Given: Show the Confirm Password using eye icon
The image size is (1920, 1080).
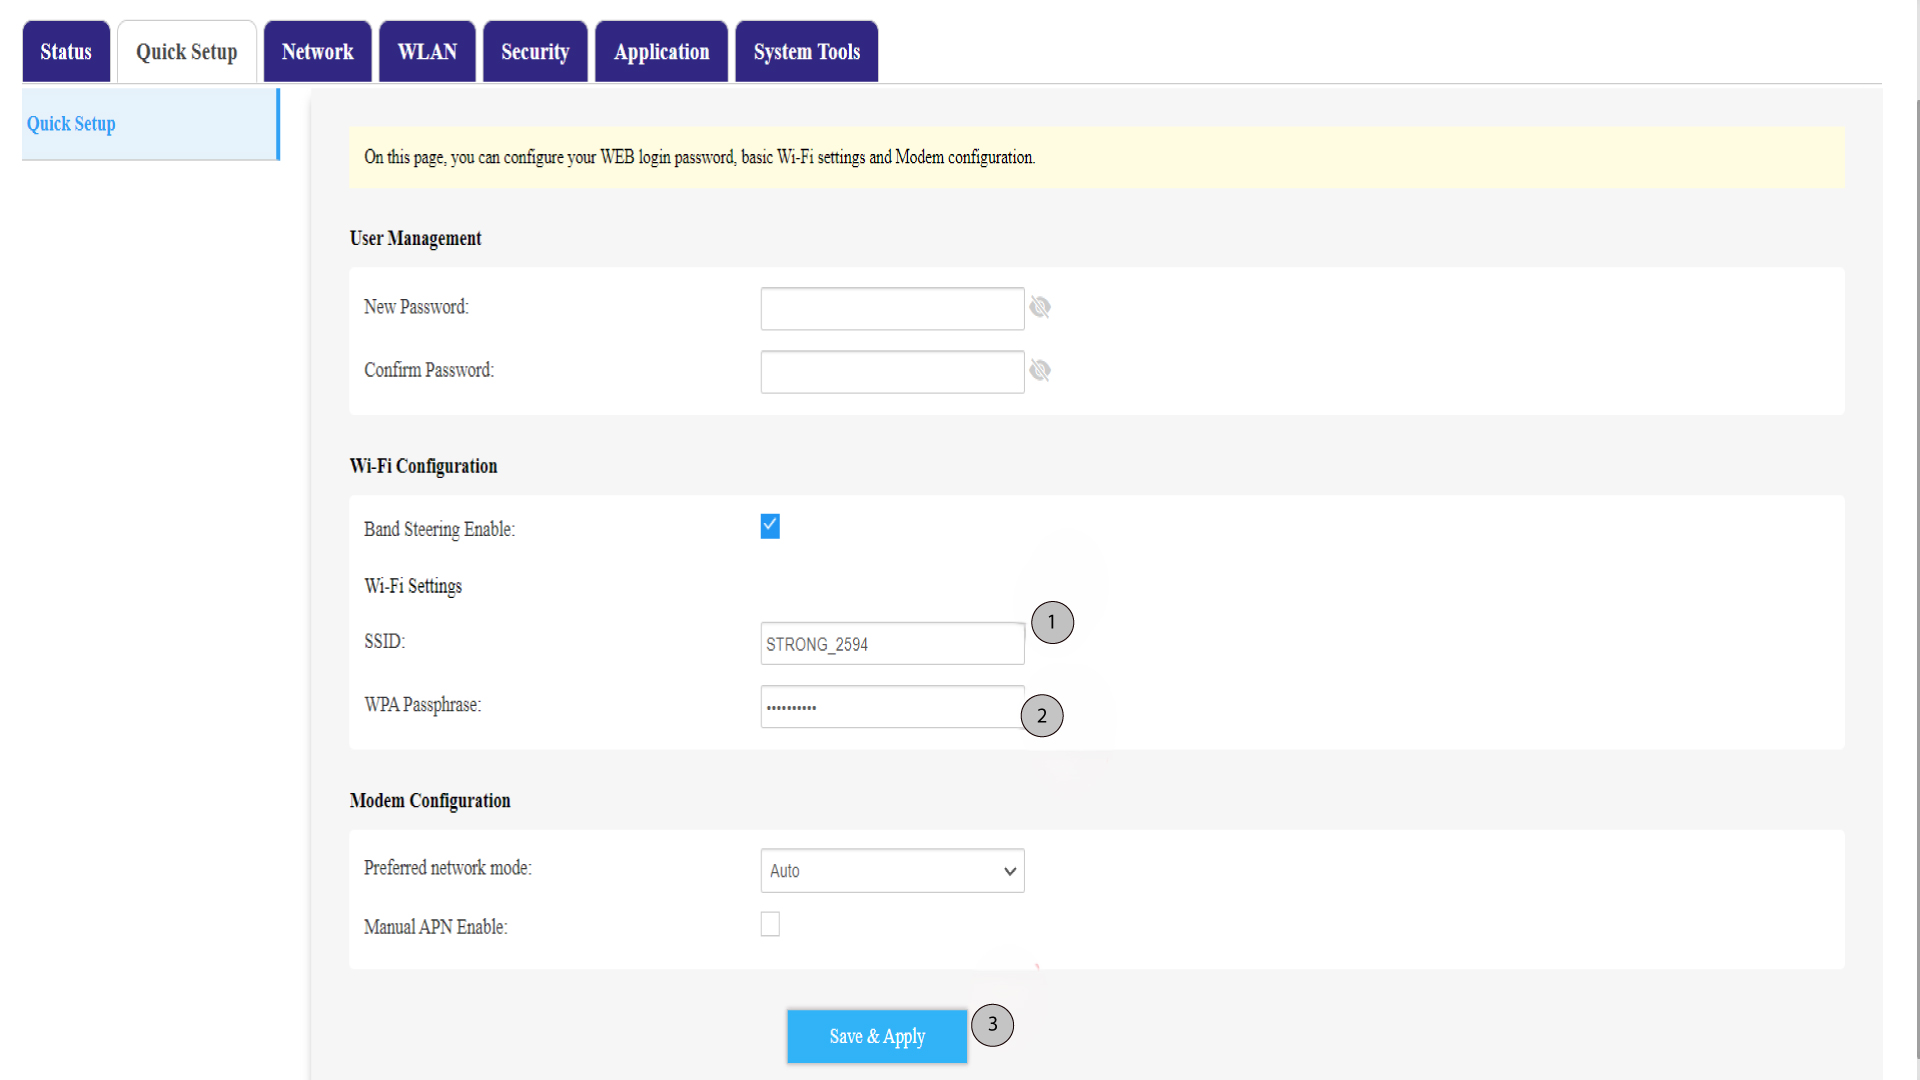Looking at the screenshot, I should point(1040,371).
